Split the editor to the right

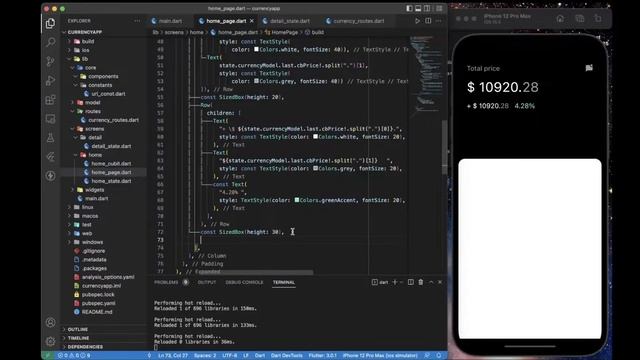point(428,21)
